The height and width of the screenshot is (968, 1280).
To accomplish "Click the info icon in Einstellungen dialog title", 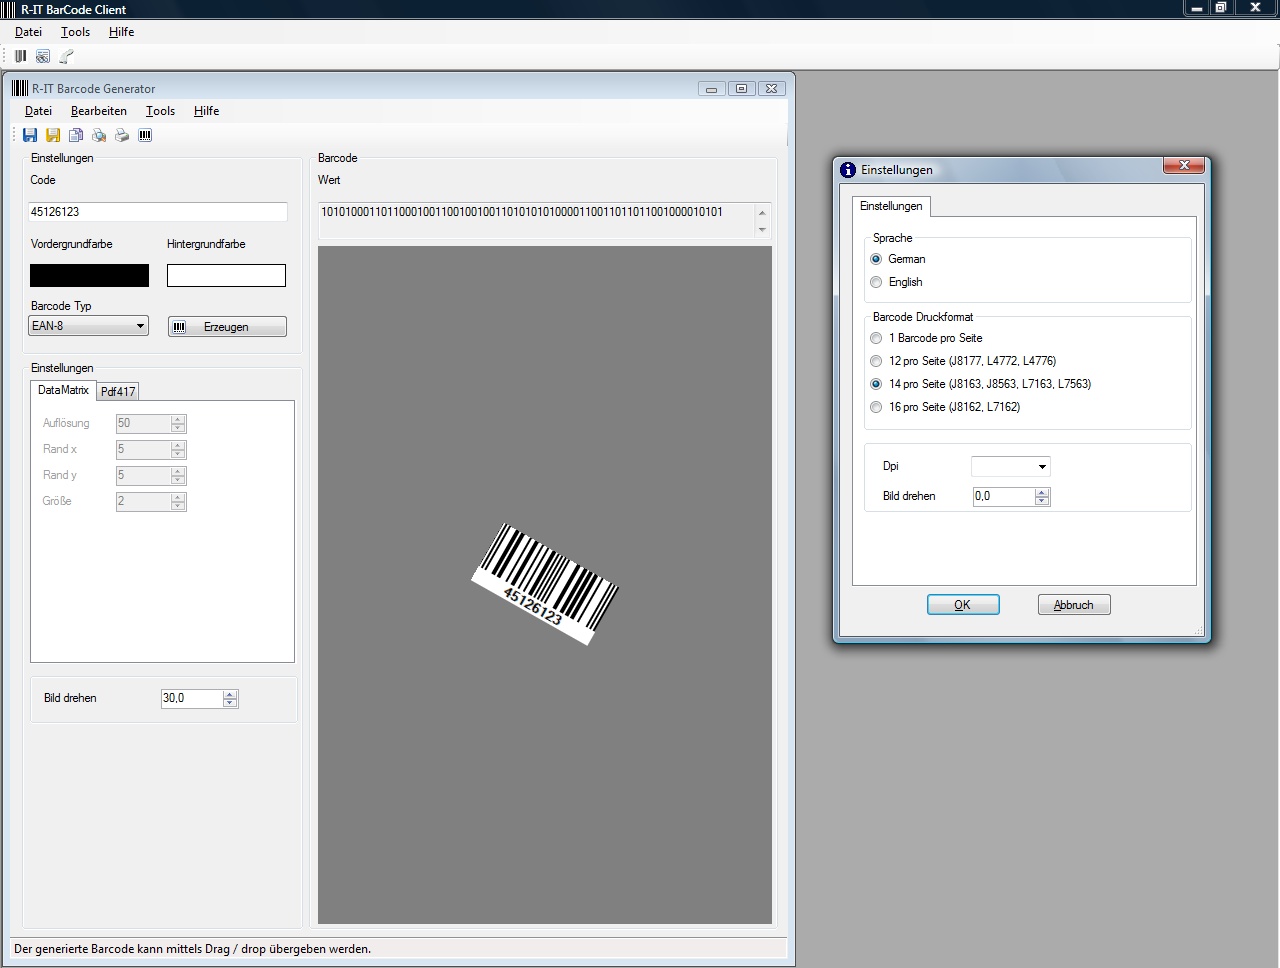I will pos(848,170).
